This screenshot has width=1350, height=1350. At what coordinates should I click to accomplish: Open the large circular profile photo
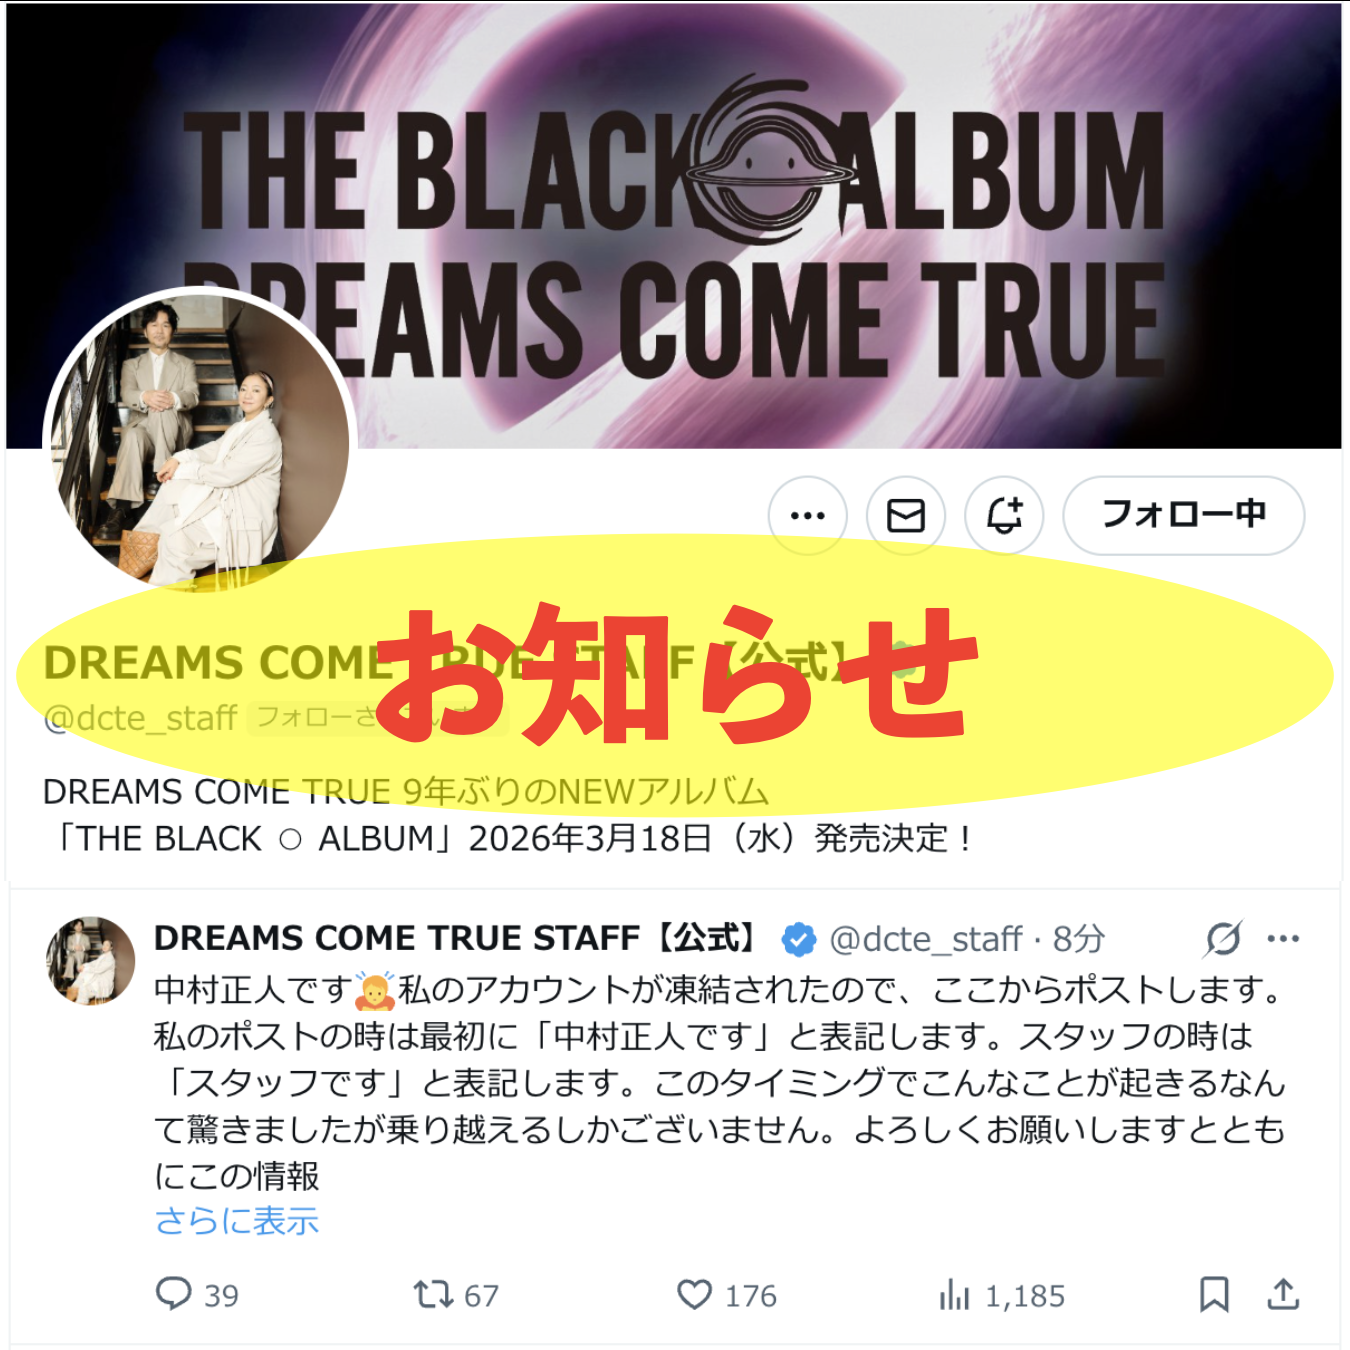(200, 440)
